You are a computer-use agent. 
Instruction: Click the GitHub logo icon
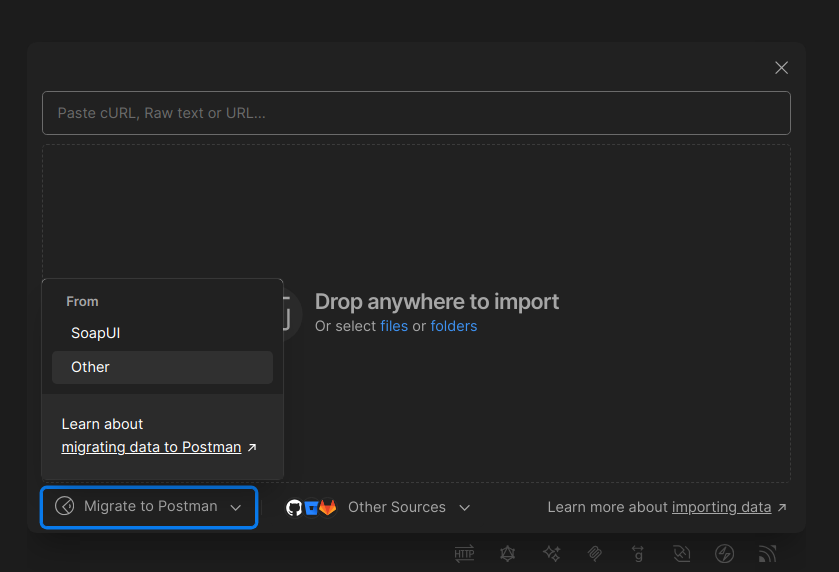(294, 507)
